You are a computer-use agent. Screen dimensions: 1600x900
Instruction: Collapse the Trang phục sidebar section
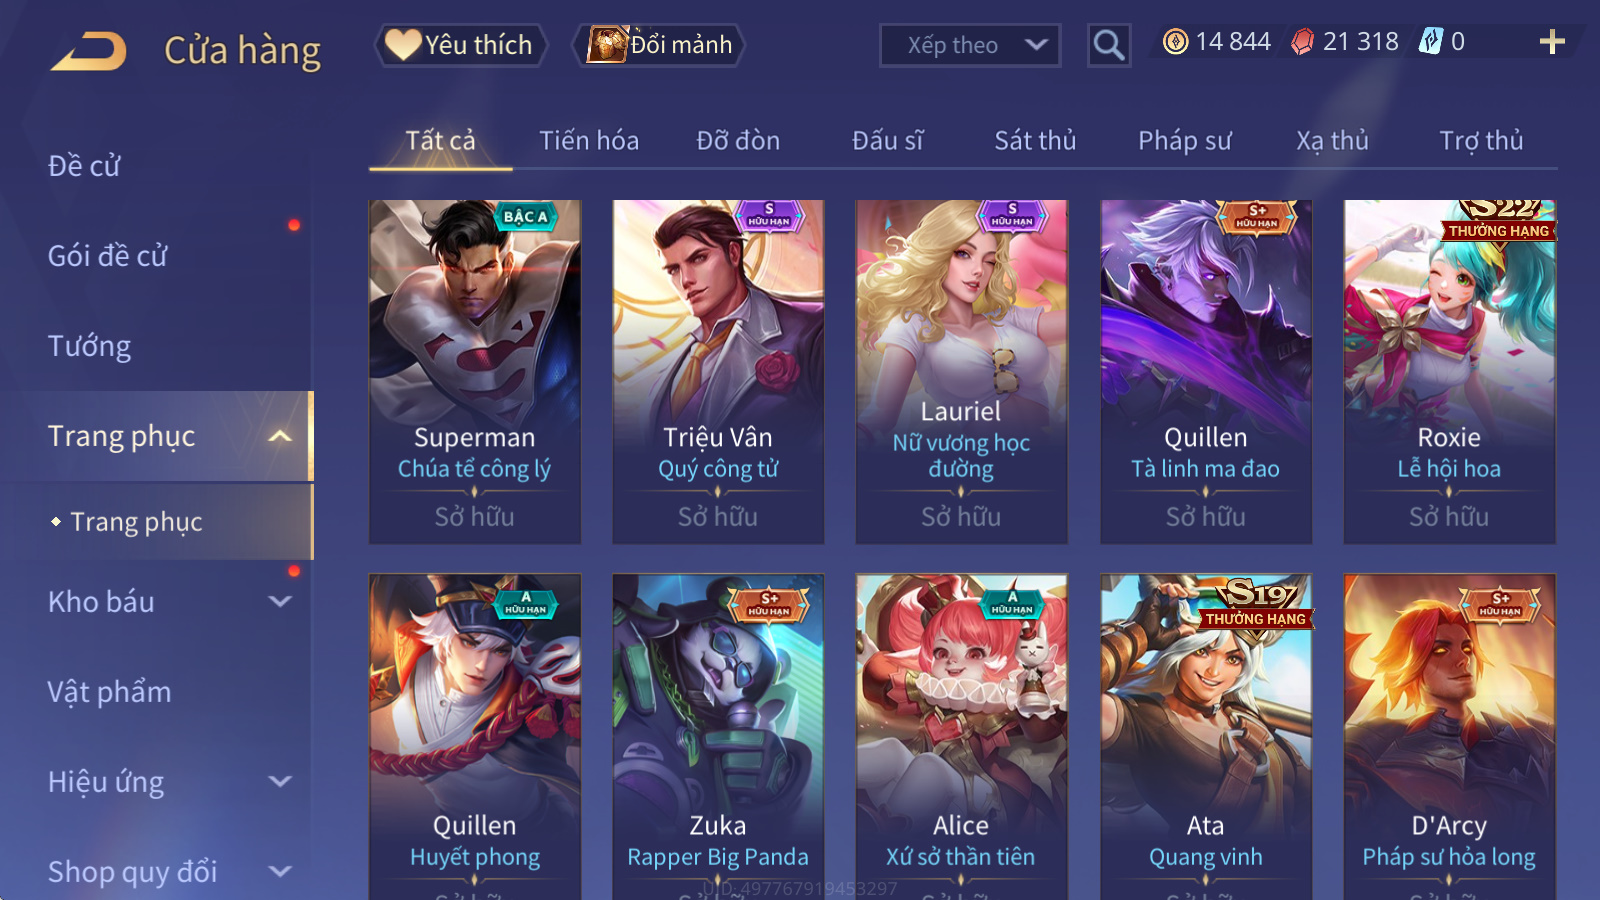(281, 436)
